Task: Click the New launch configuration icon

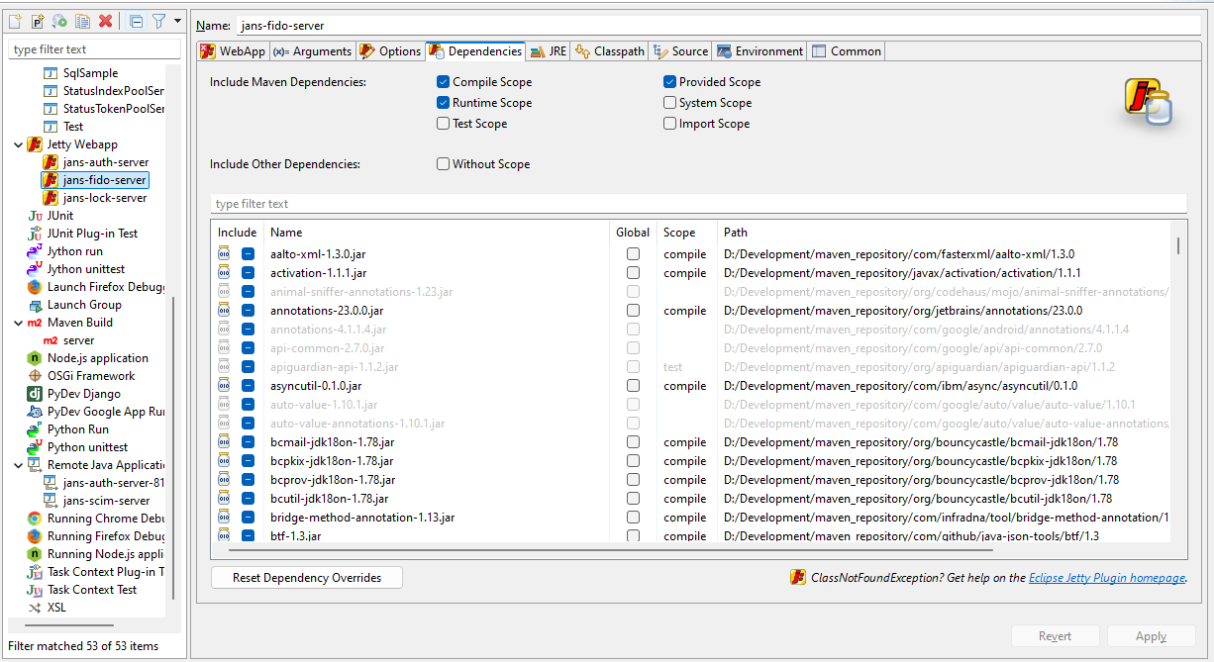Action: coord(15,21)
